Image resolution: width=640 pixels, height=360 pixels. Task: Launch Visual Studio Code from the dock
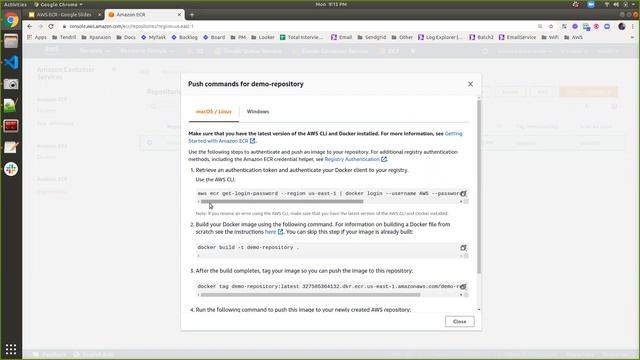pyautogui.click(x=11, y=62)
